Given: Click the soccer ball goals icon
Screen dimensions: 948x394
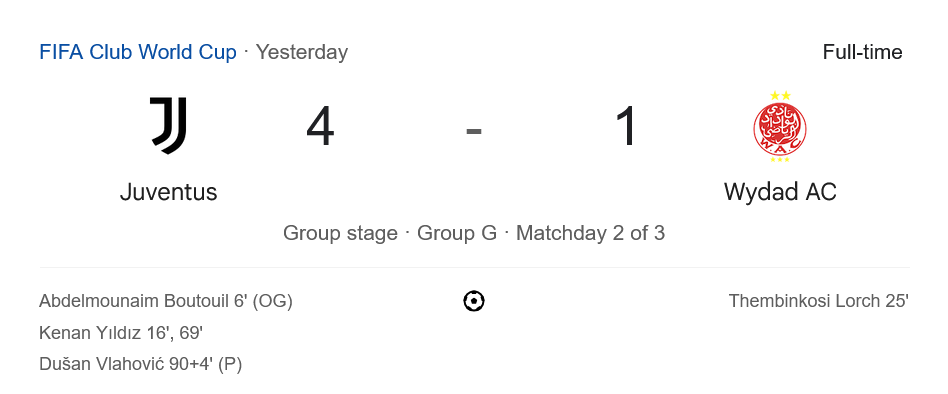Looking at the screenshot, I should [474, 301].
